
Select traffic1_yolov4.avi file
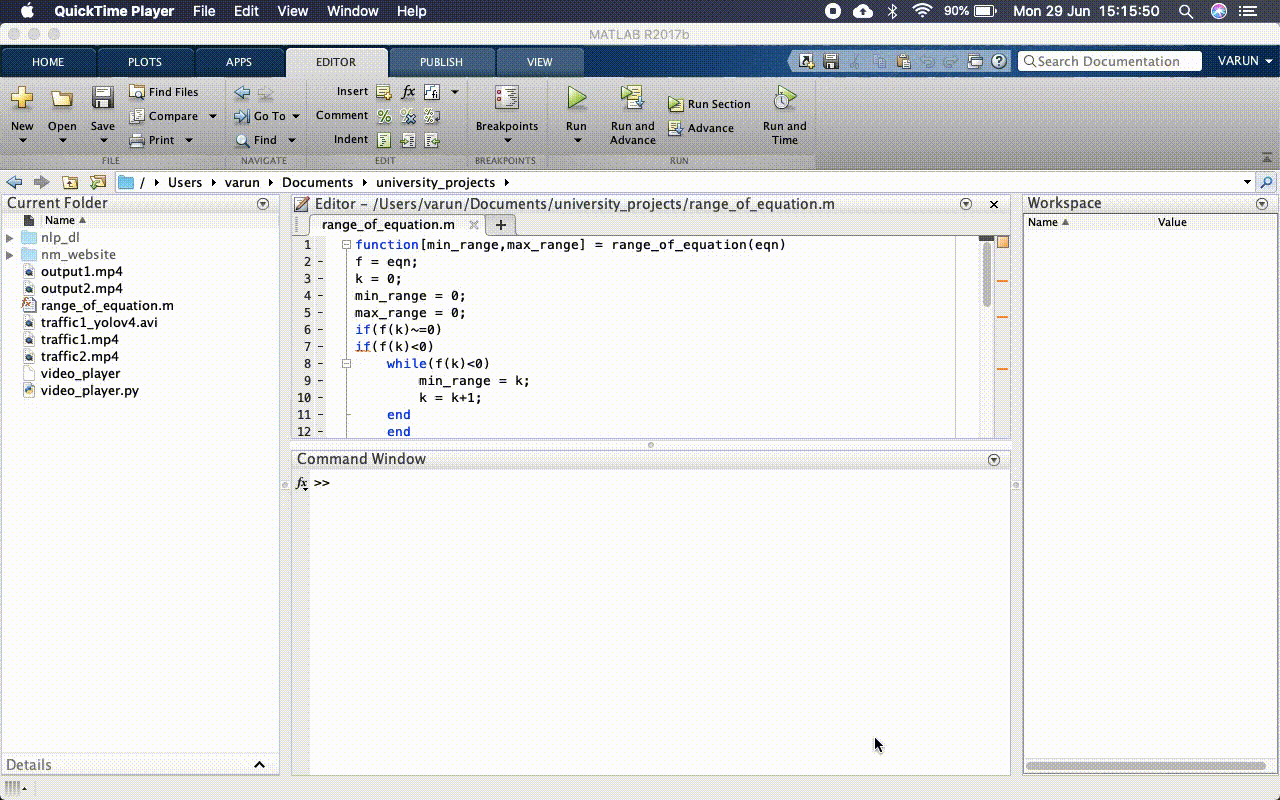pyautogui.click(x=99, y=323)
